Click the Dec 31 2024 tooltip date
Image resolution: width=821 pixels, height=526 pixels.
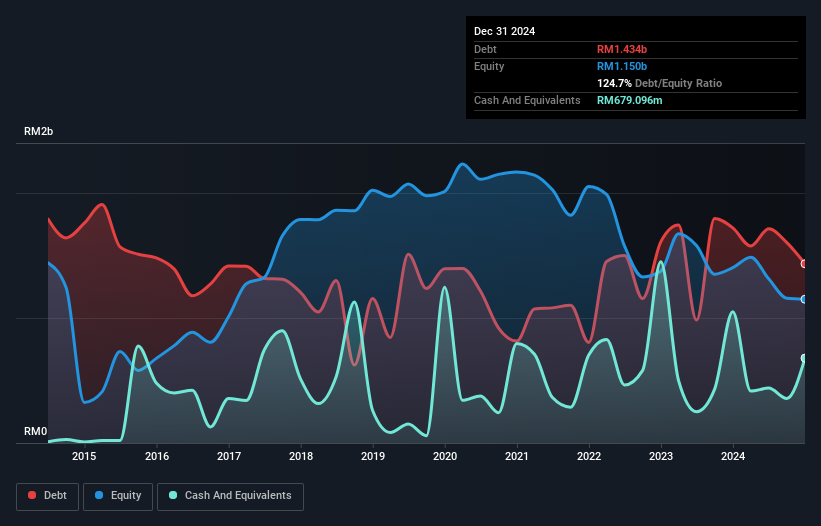tap(504, 31)
